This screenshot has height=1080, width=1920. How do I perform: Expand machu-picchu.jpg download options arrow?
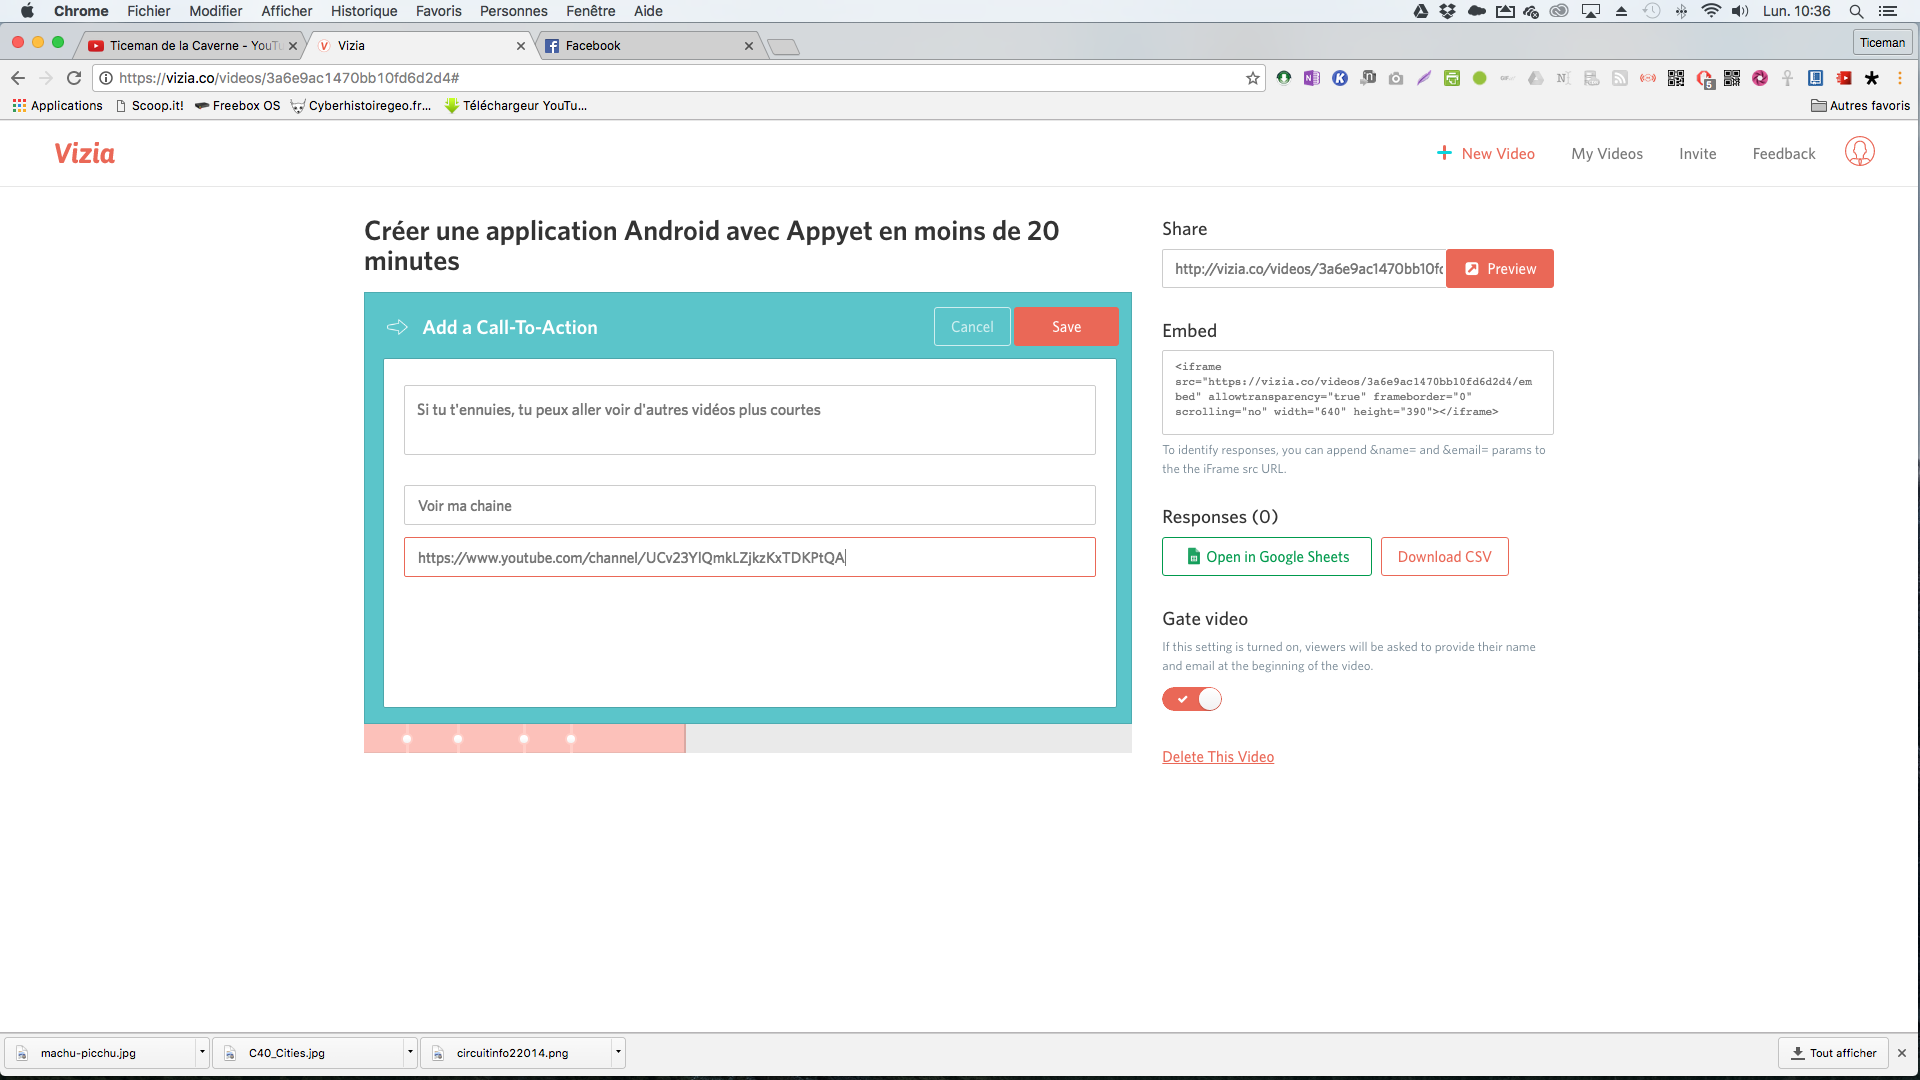click(202, 1052)
